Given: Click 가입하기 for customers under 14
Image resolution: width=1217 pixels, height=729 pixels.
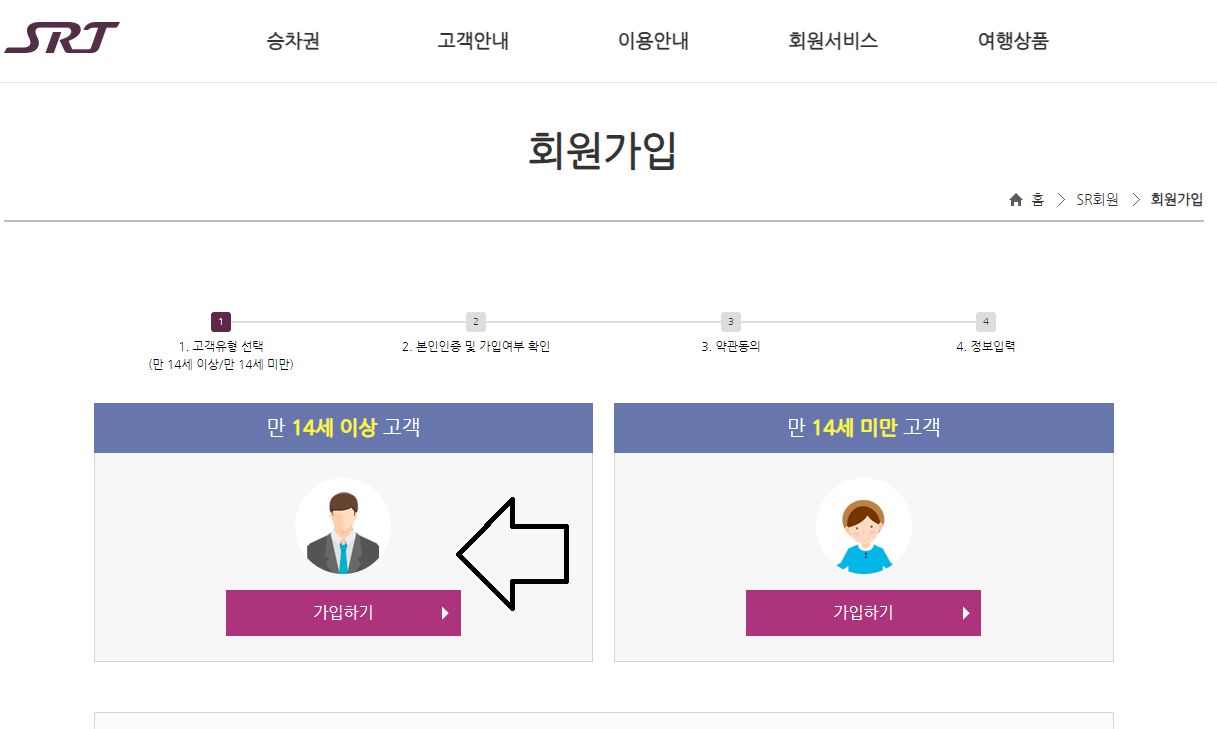Looking at the screenshot, I should pos(863,613).
